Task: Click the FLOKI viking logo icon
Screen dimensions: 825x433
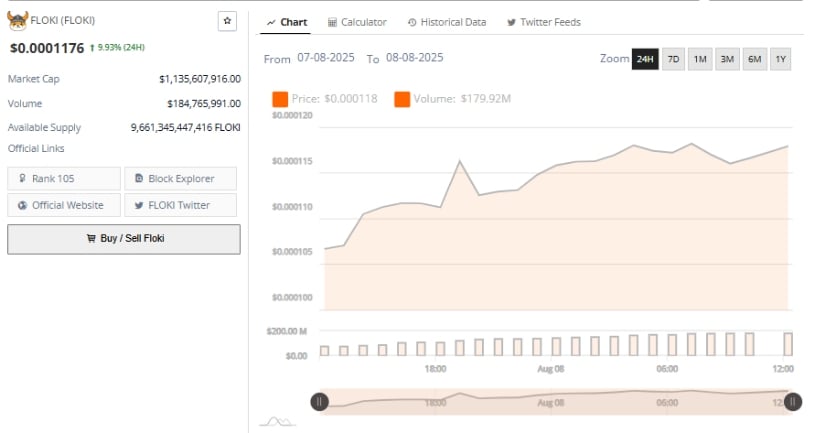Action: coord(17,21)
